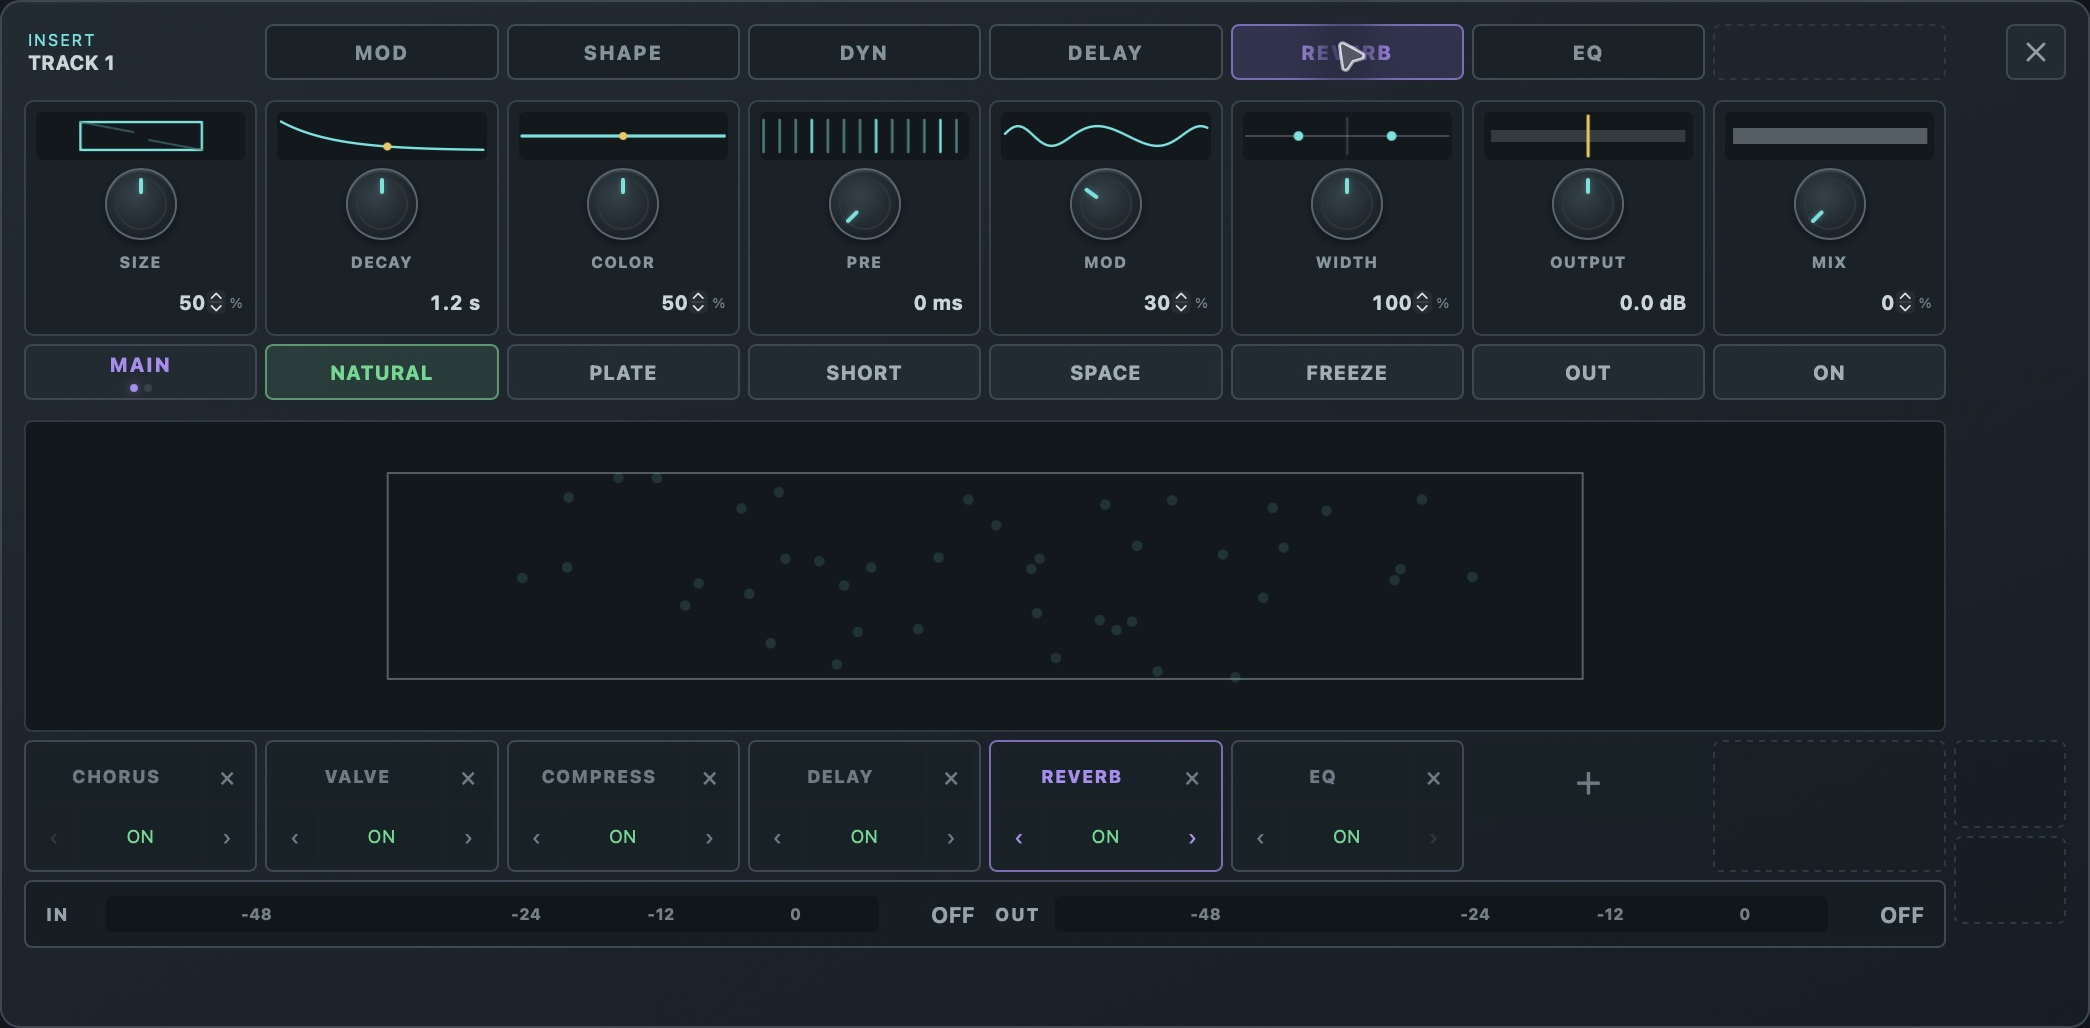Screen dimensions: 2090x1028
Task: Remove the COMPRESS effect slot
Action: point(709,778)
